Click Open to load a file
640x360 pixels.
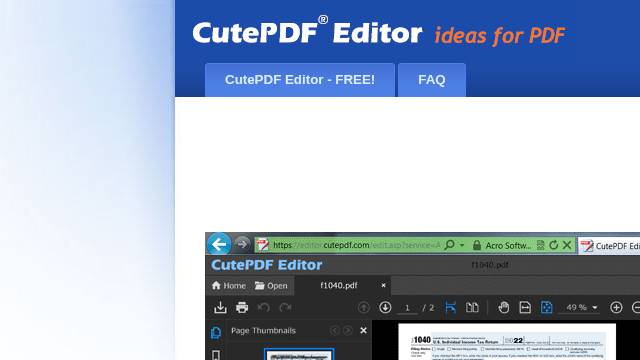point(271,286)
